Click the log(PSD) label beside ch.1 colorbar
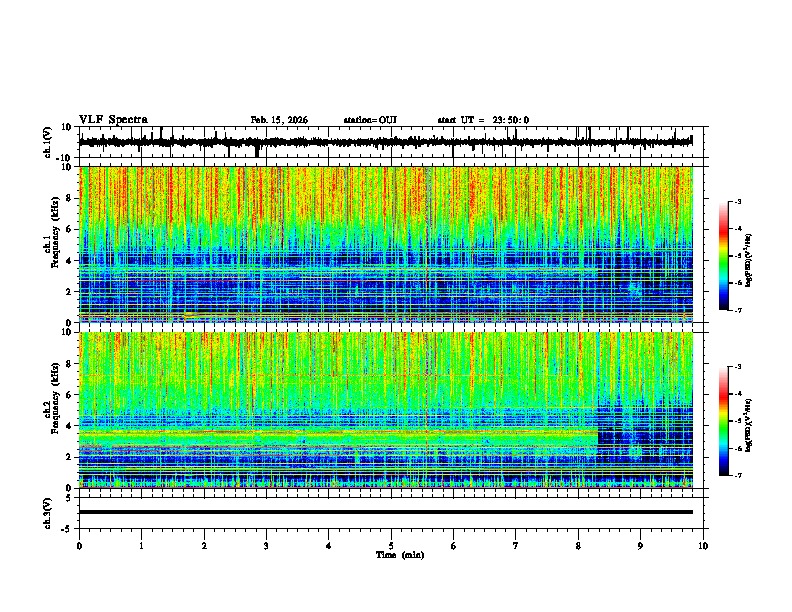The height and width of the screenshot is (612, 792). [749, 260]
